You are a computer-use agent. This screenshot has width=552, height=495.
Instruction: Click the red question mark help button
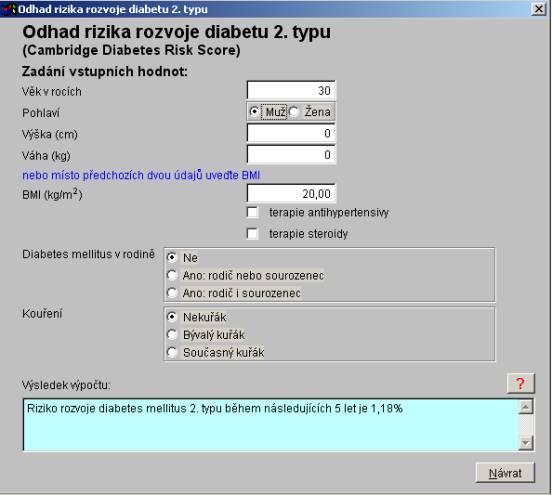[521, 383]
